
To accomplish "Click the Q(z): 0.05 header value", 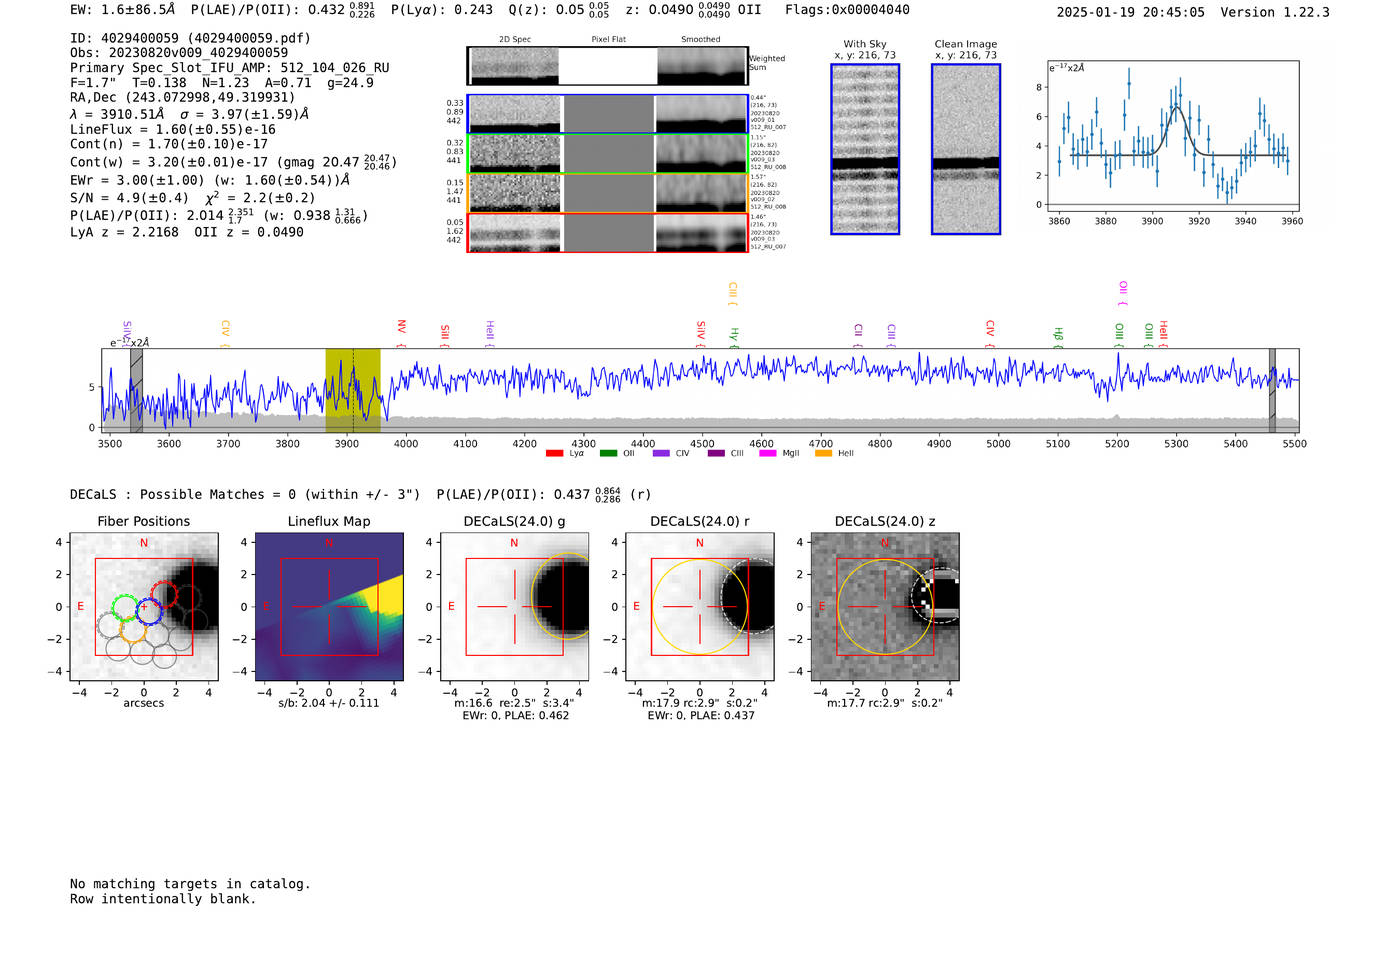I will [x=559, y=10].
